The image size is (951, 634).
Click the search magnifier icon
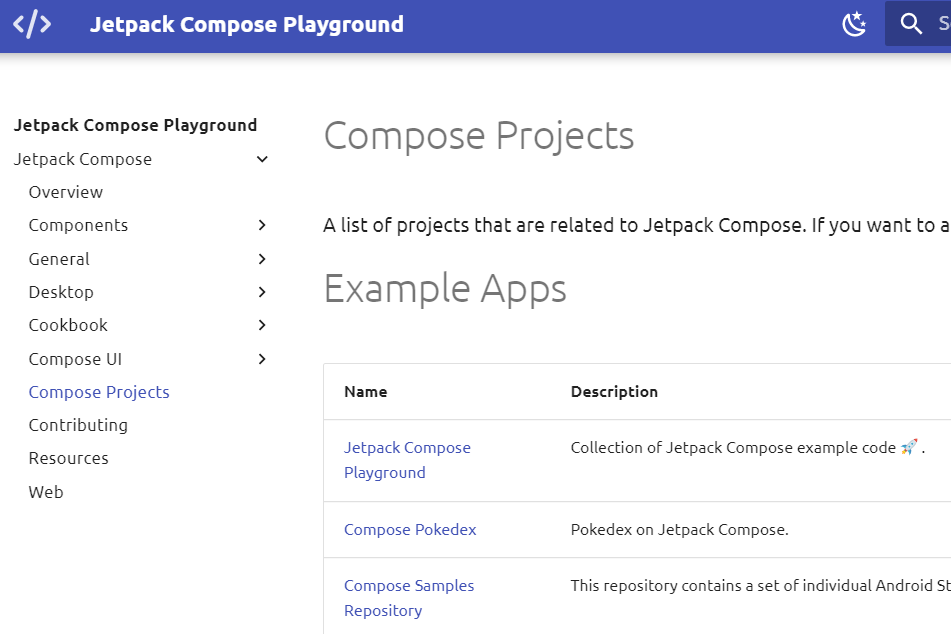[911, 24]
